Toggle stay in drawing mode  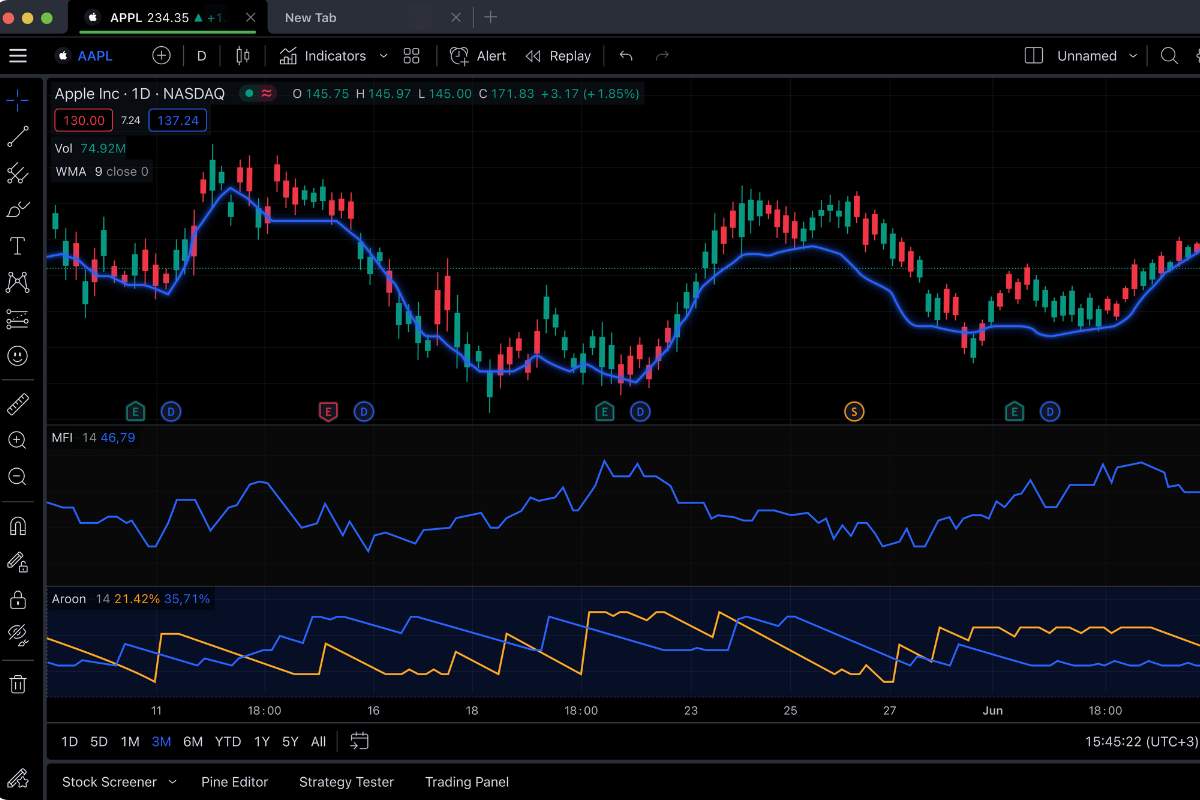(17, 562)
